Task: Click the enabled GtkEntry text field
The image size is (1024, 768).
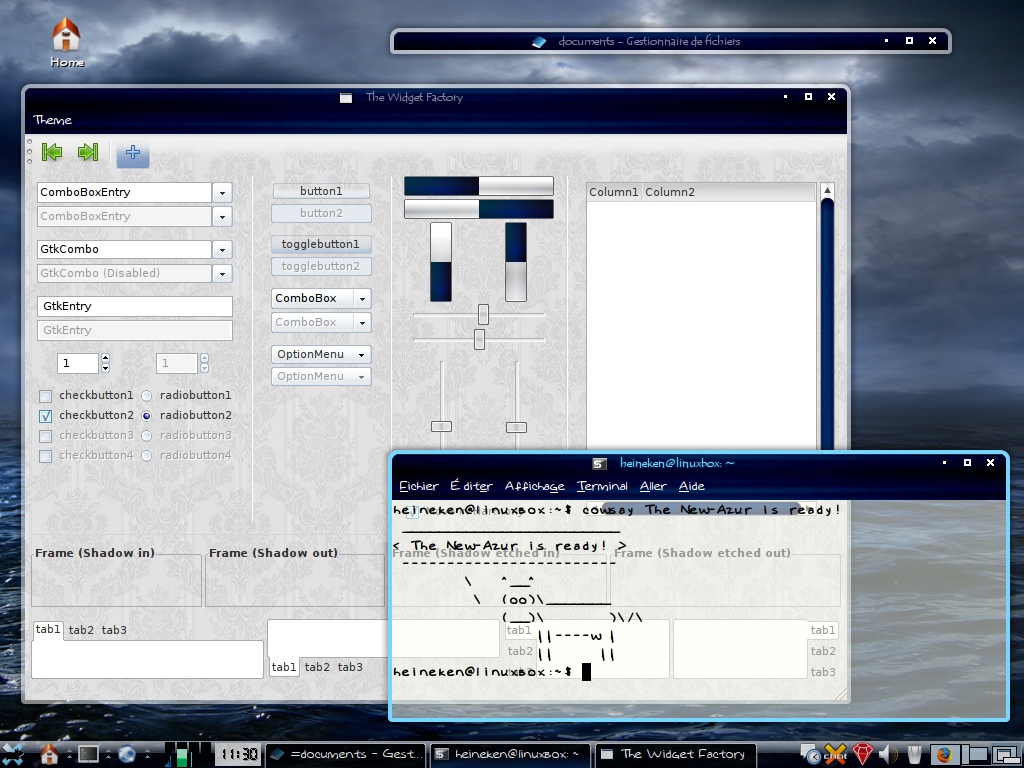Action: (135, 307)
